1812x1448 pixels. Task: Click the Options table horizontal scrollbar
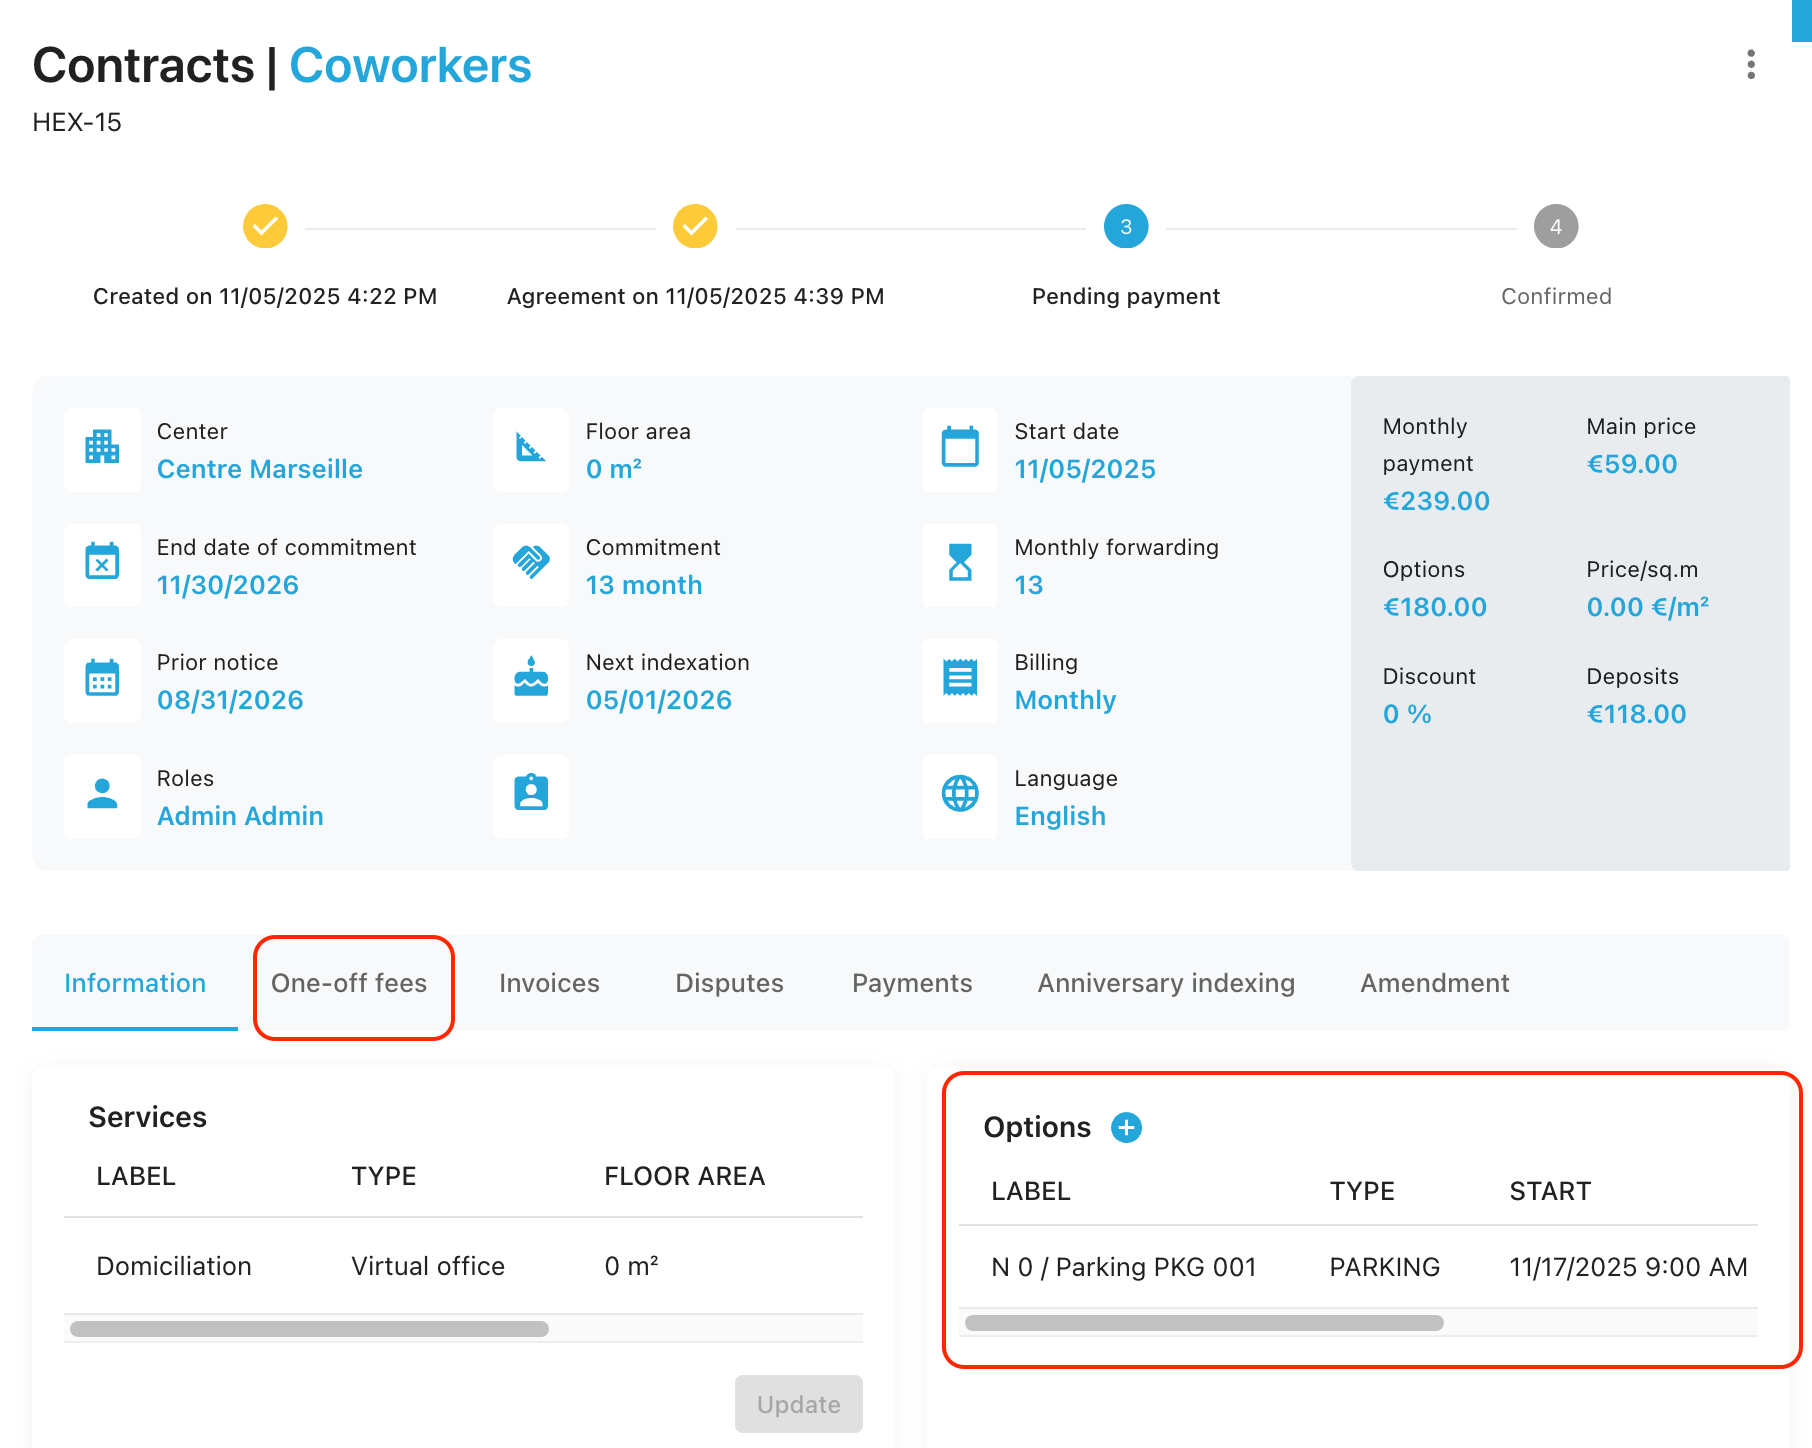click(1204, 1323)
